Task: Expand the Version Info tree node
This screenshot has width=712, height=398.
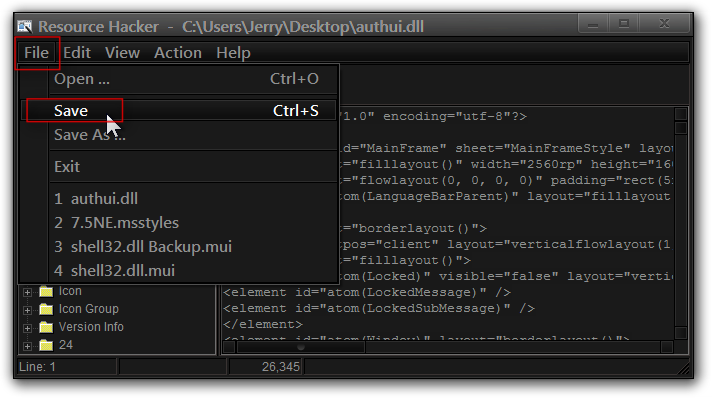Action: 27,328
